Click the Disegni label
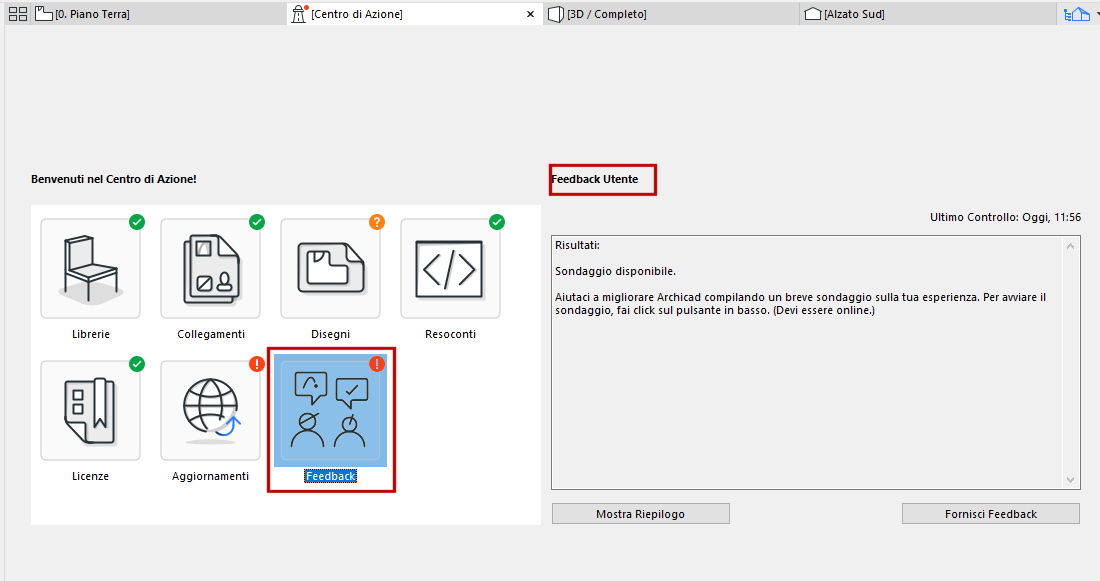1100x581 pixels. tap(330, 334)
